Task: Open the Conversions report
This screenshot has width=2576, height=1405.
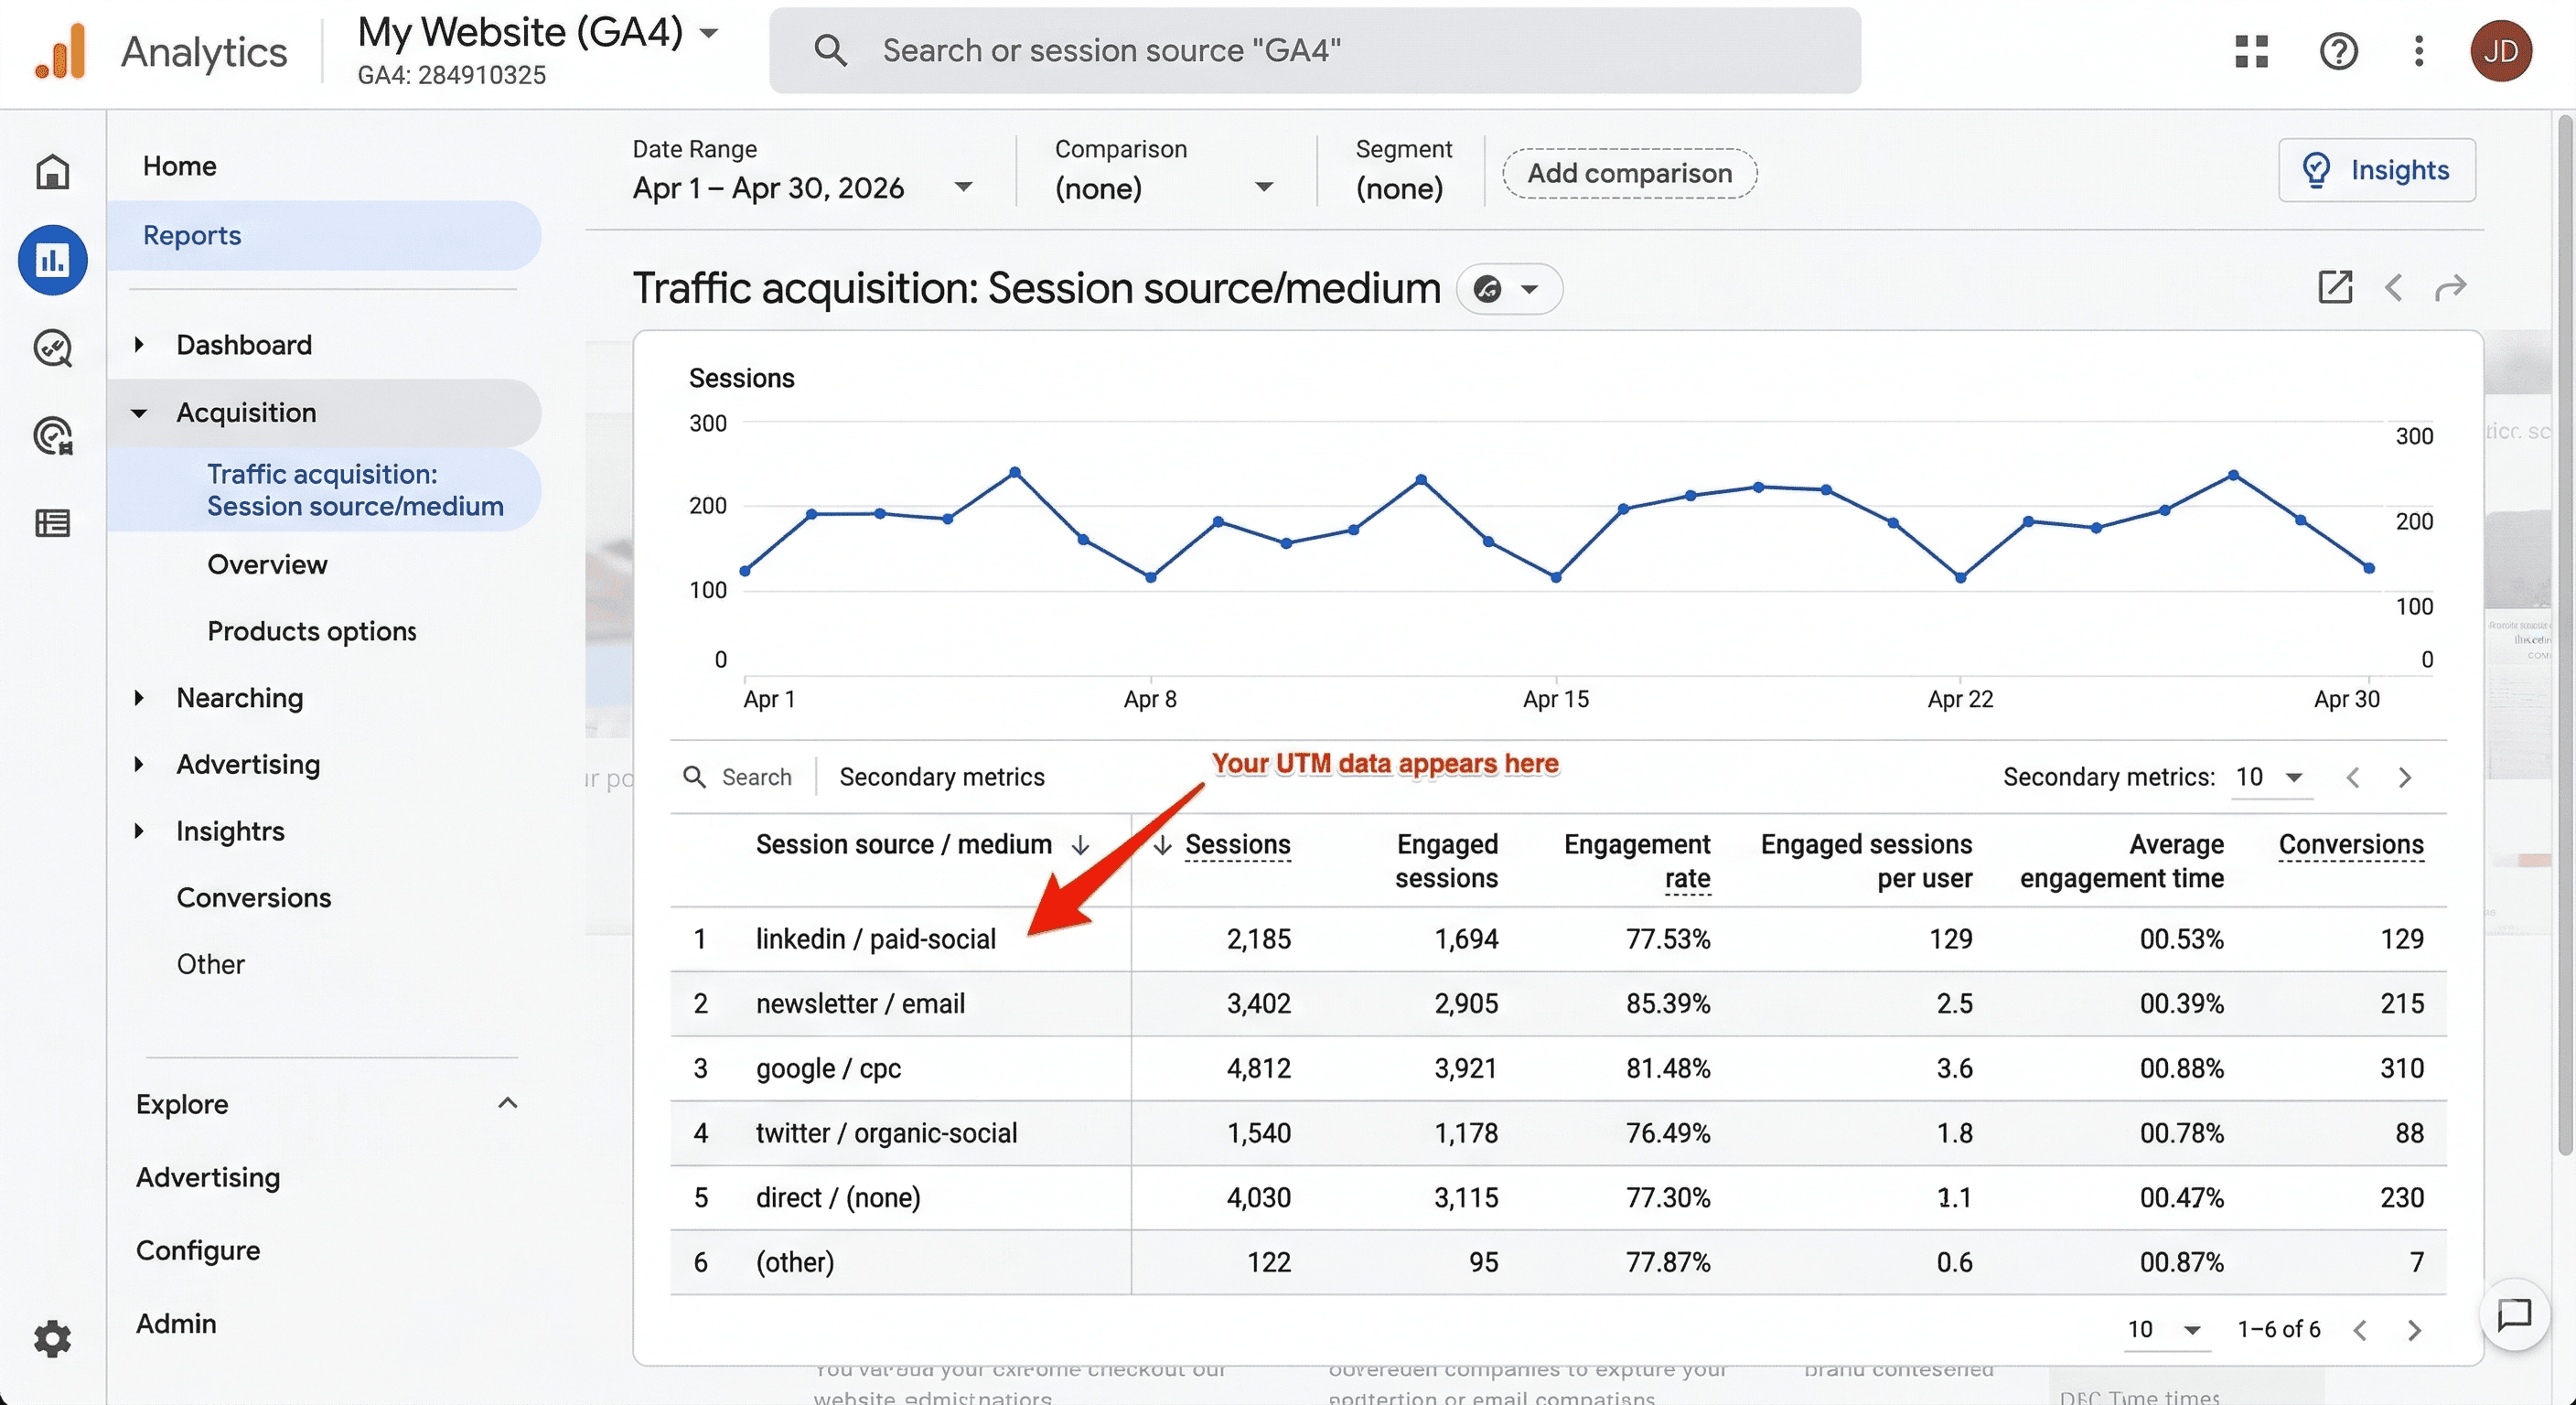Action: point(254,897)
